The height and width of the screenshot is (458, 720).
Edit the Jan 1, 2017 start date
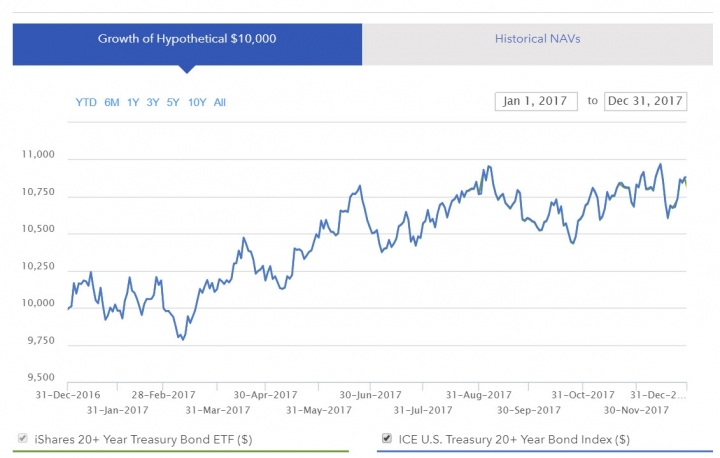click(536, 101)
